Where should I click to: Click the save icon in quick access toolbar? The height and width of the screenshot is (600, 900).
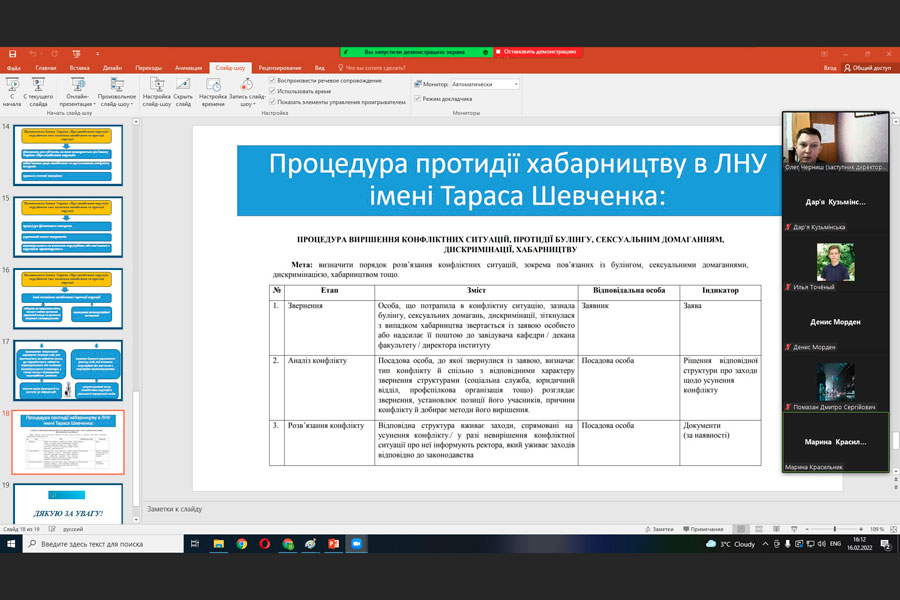click(11, 52)
